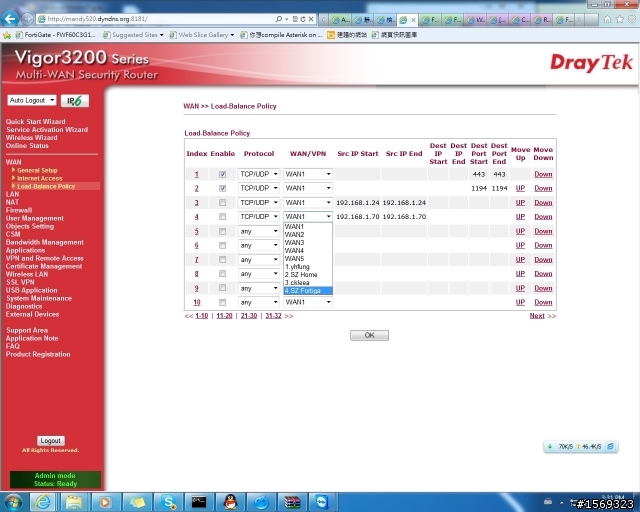Check Enable for policy index 4

pos(222,216)
